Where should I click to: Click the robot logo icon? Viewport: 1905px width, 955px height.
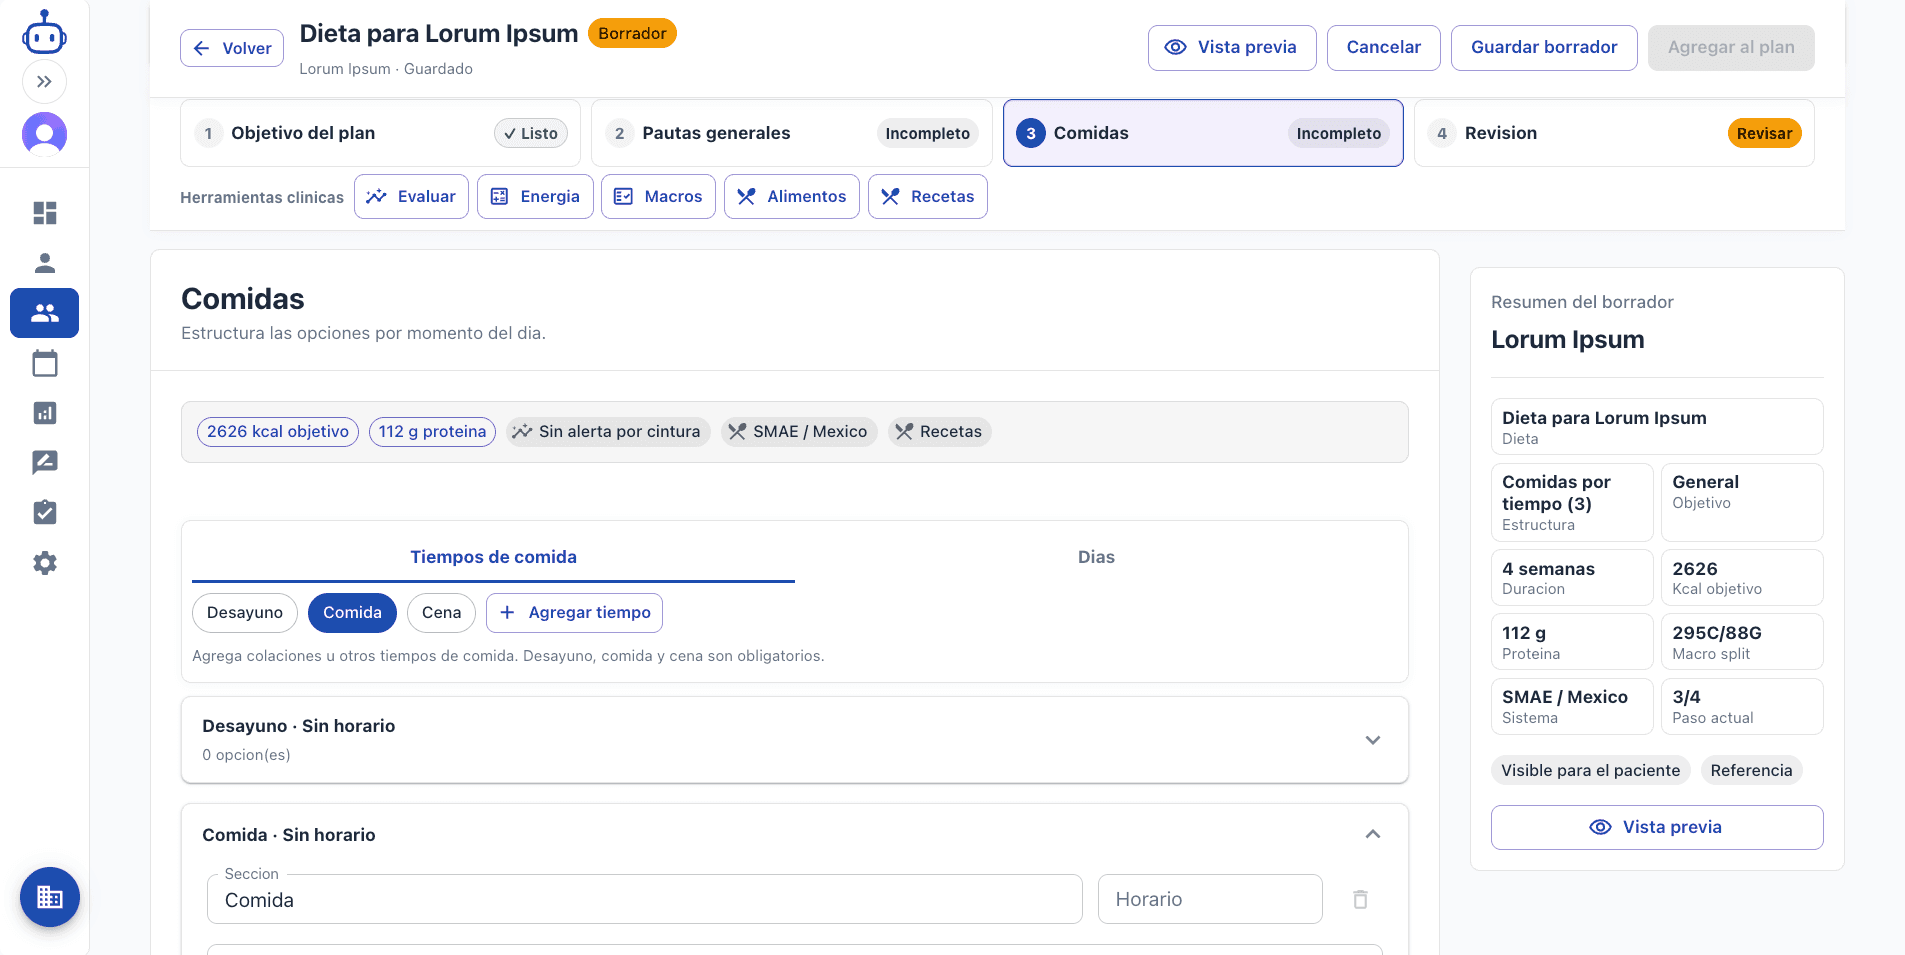[44, 31]
